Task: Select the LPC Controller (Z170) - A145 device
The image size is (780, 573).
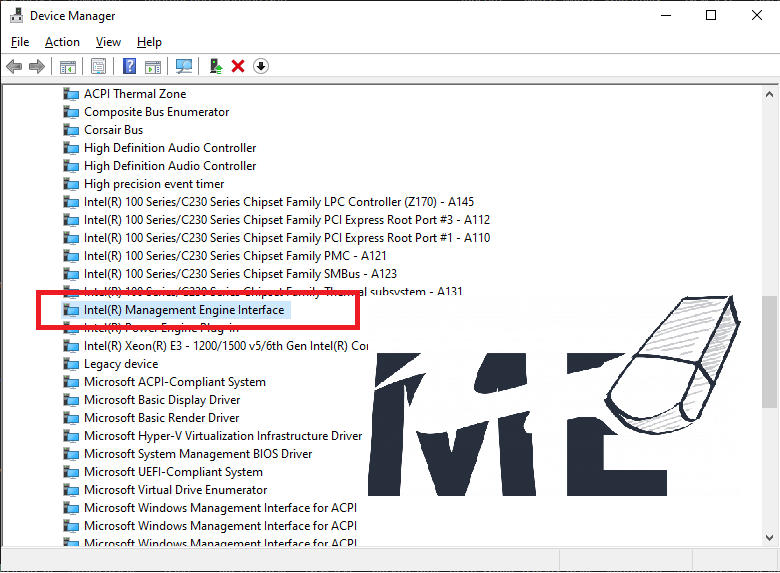Action: tap(279, 202)
